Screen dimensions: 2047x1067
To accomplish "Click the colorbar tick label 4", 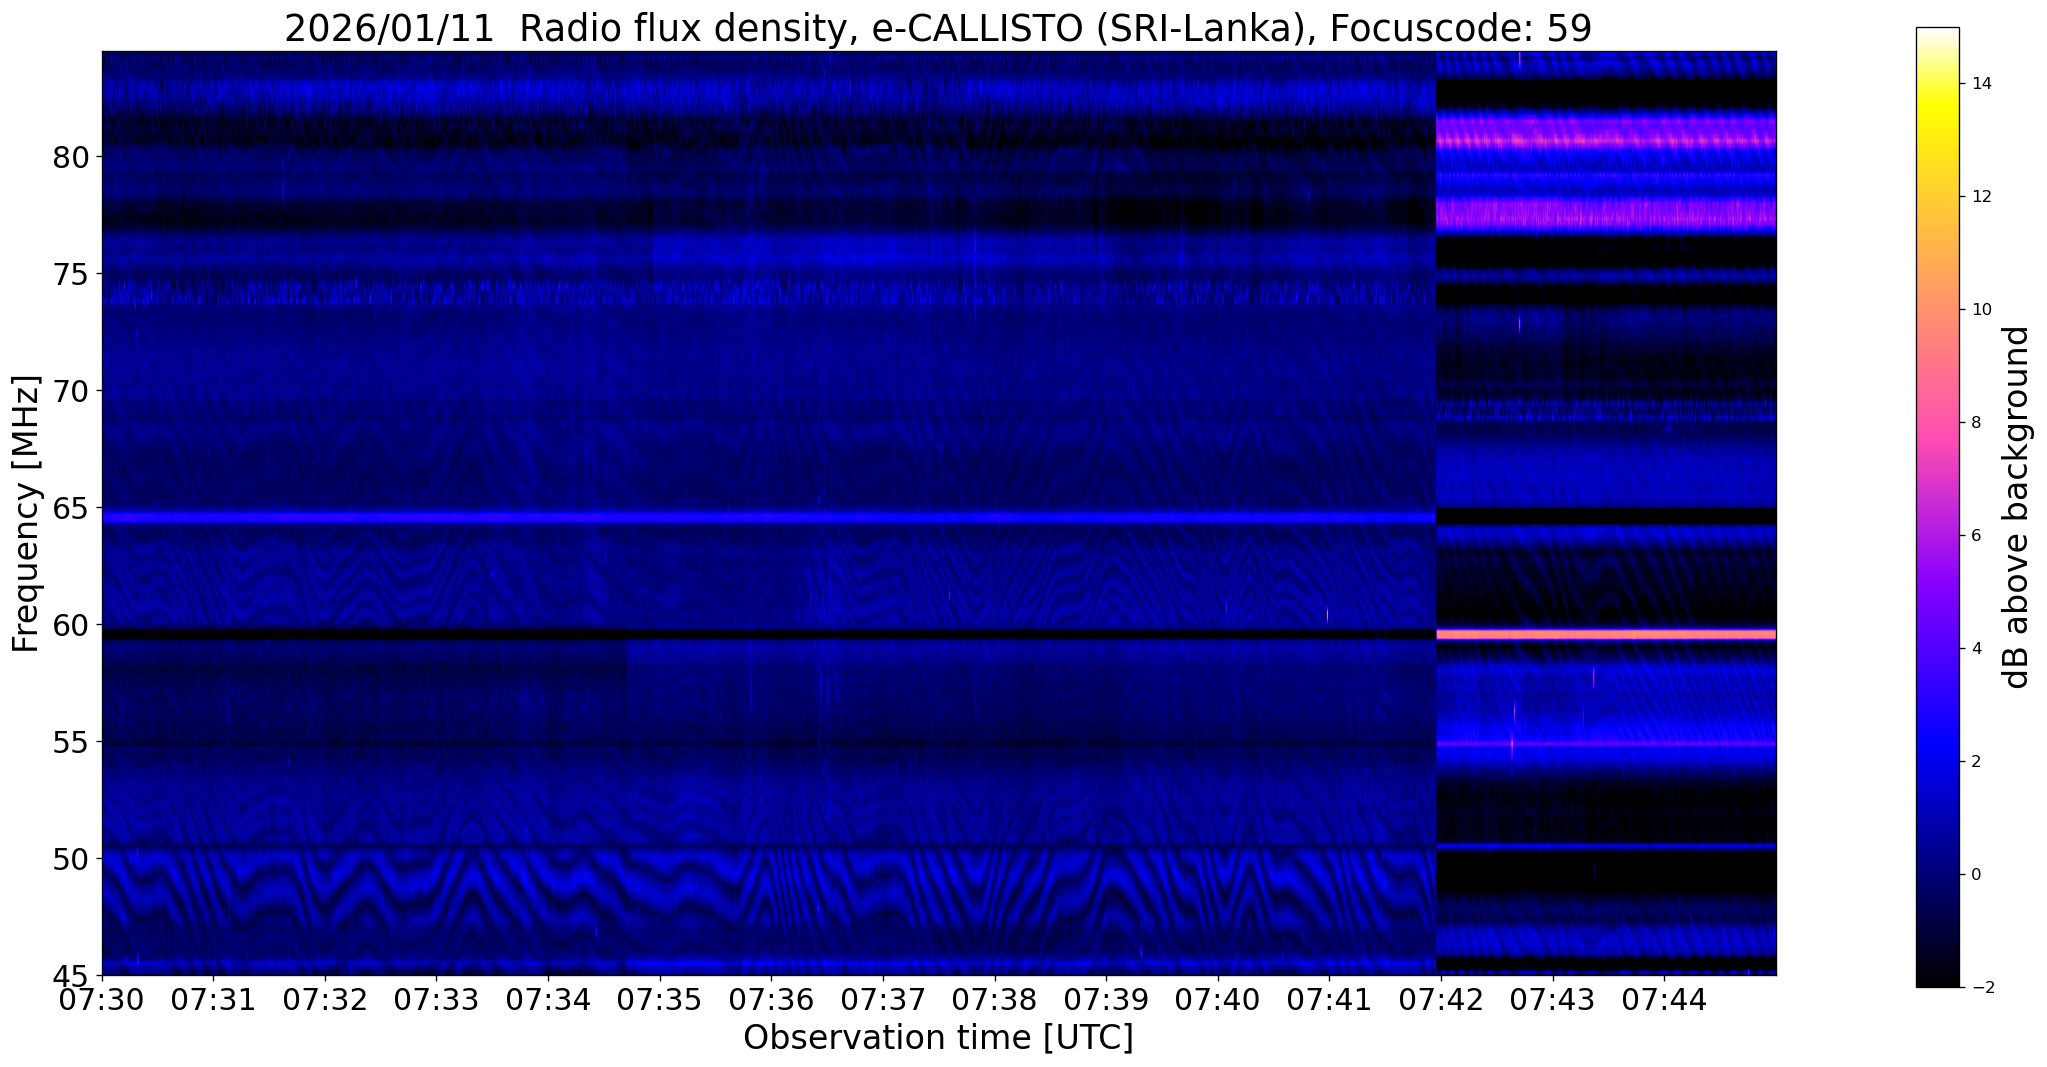I will click(x=1974, y=649).
